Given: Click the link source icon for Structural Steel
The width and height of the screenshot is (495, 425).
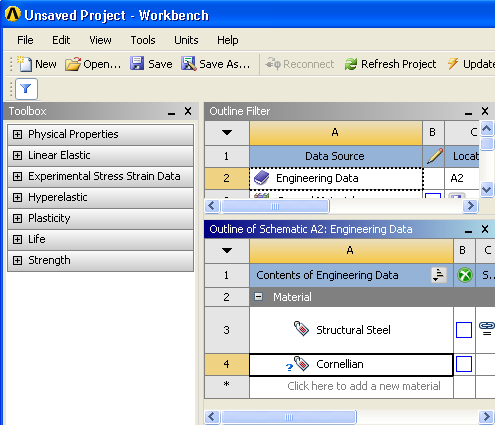Looking at the screenshot, I should click(487, 328).
